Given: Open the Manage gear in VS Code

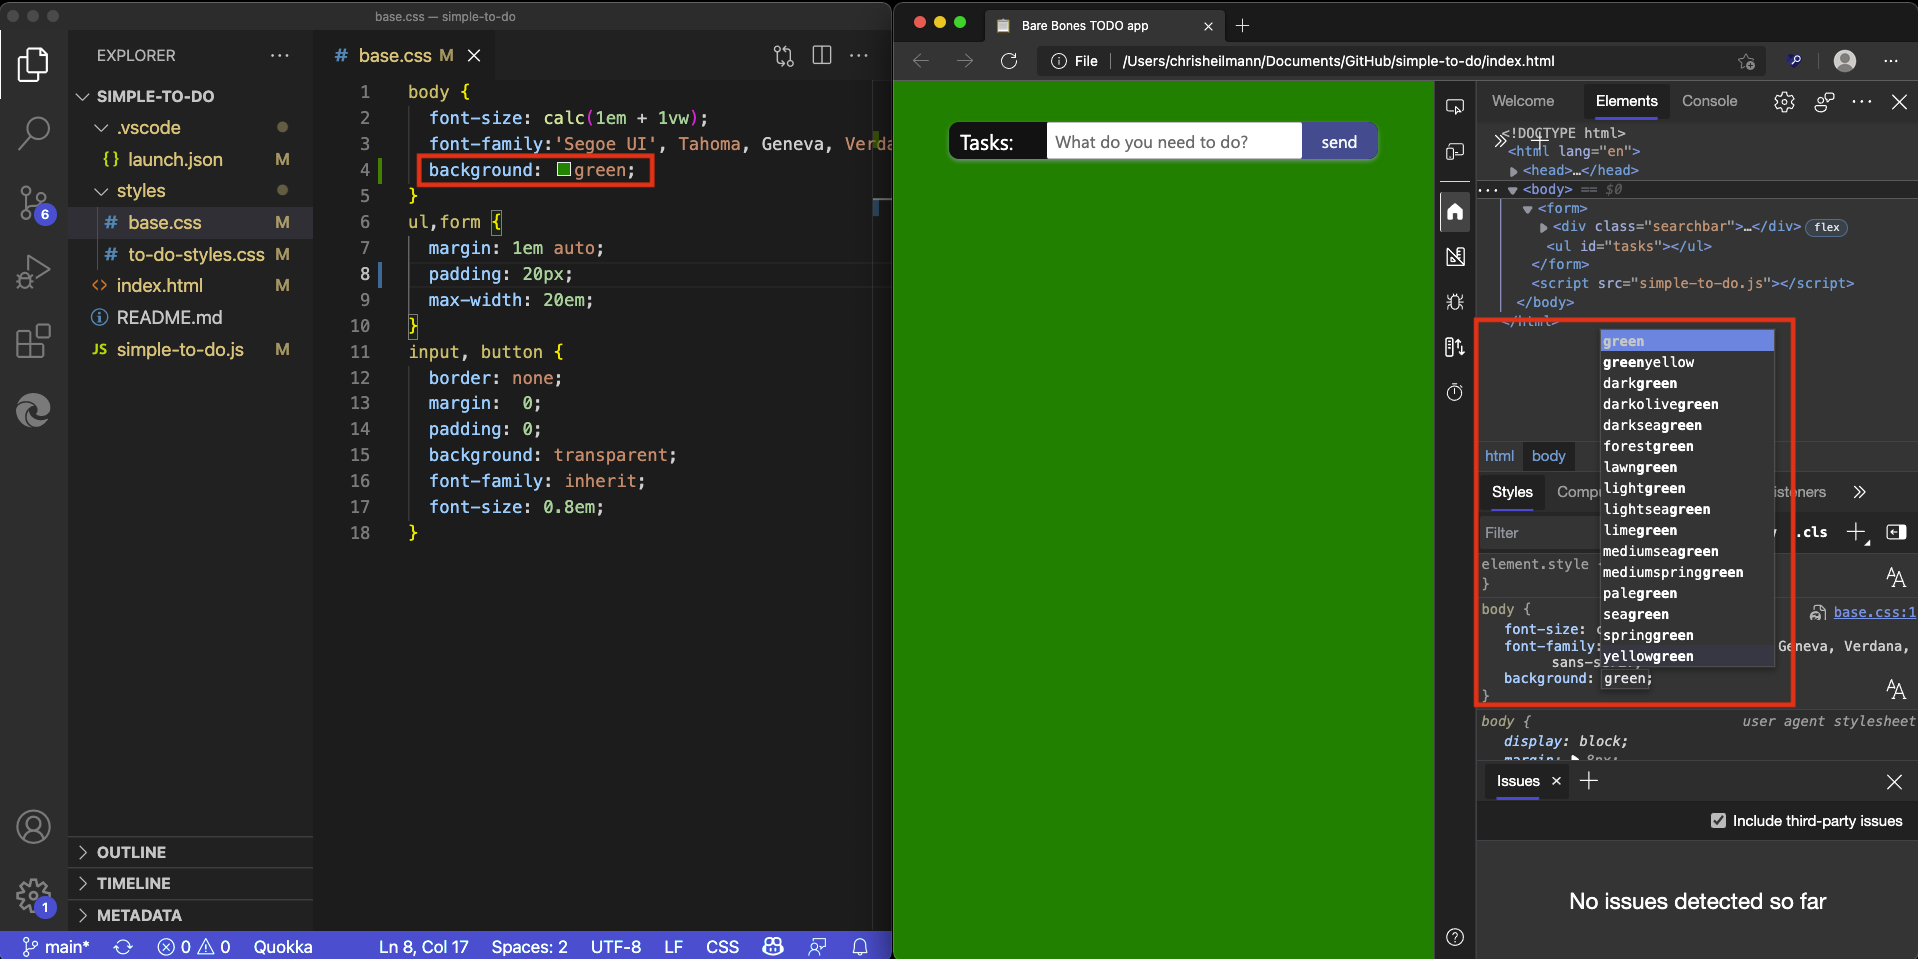Looking at the screenshot, I should coord(33,895).
